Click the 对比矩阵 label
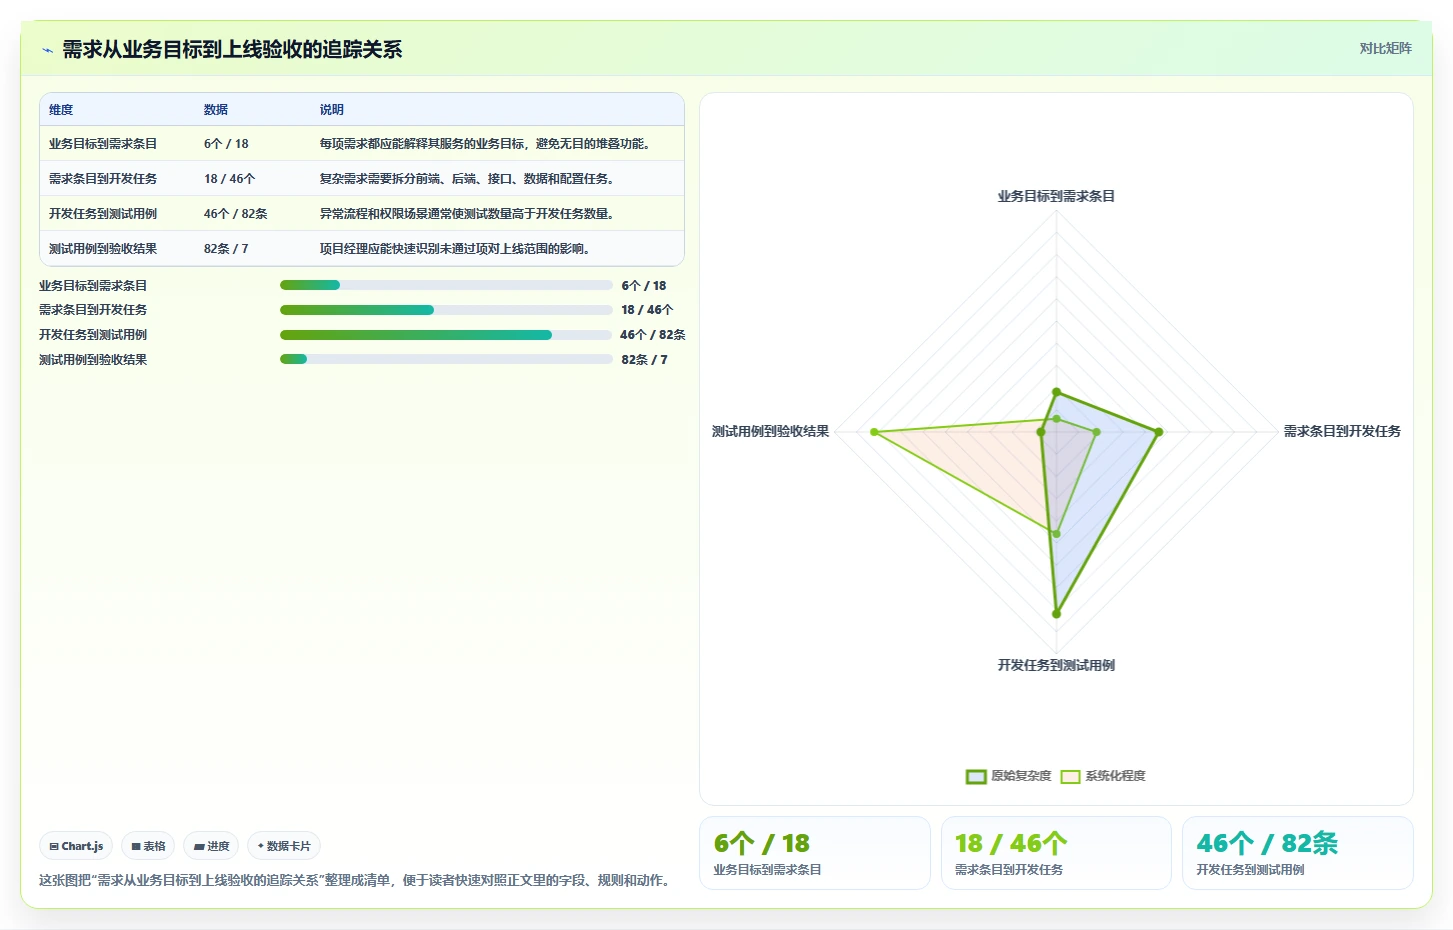Screen dimensions: 1453x930 [1385, 48]
